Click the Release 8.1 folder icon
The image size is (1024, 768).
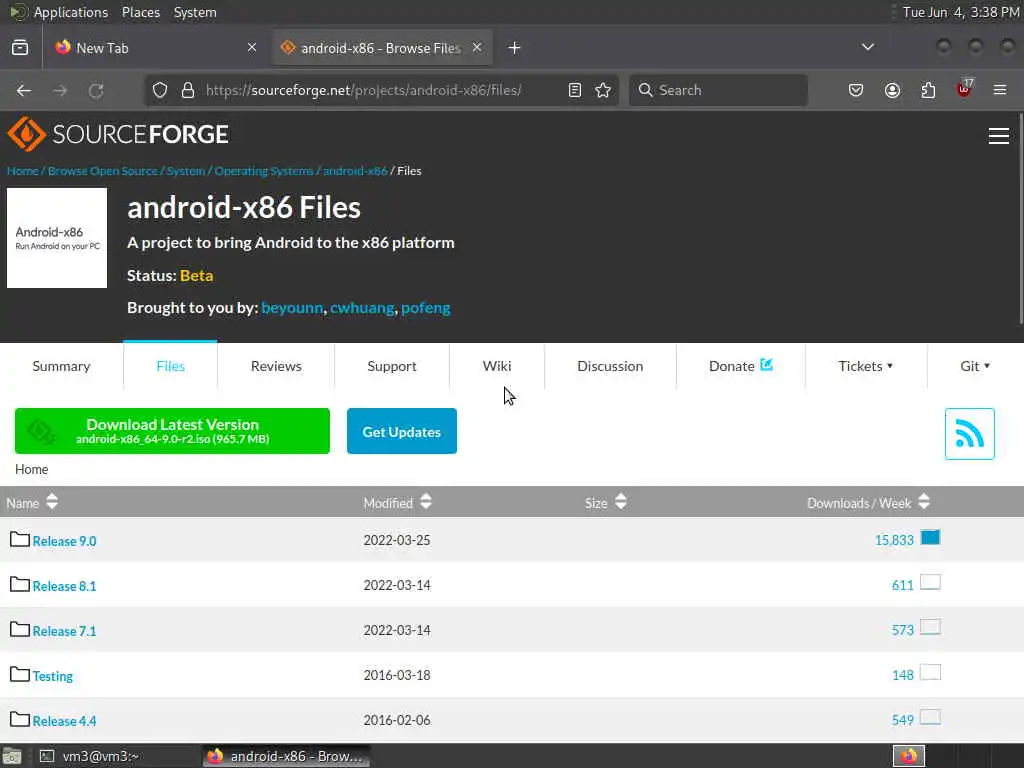[x=20, y=584]
